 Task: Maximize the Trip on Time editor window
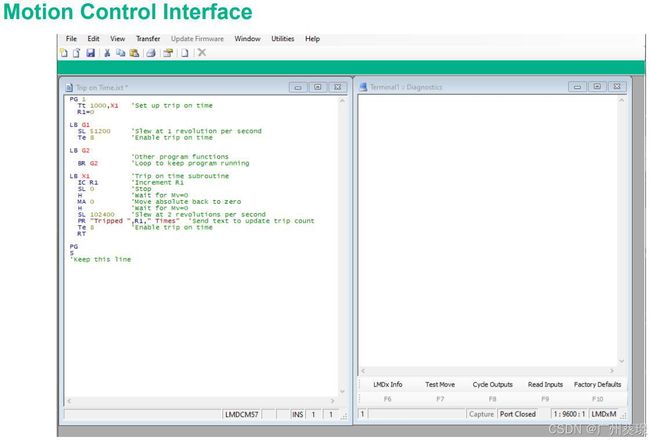click(318, 87)
